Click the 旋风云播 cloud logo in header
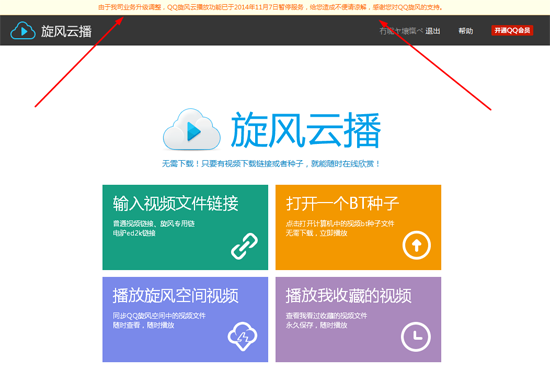The height and width of the screenshot is (391, 550). tap(23, 31)
